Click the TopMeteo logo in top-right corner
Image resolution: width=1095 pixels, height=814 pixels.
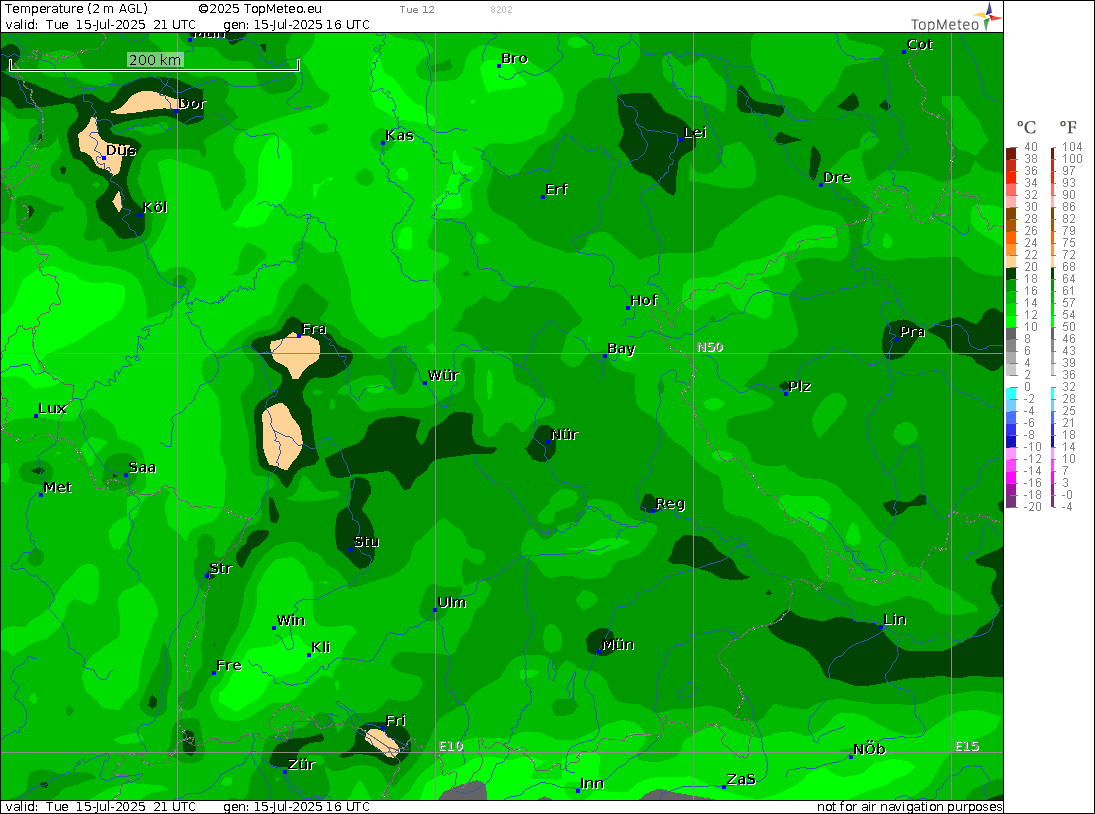pos(956,18)
